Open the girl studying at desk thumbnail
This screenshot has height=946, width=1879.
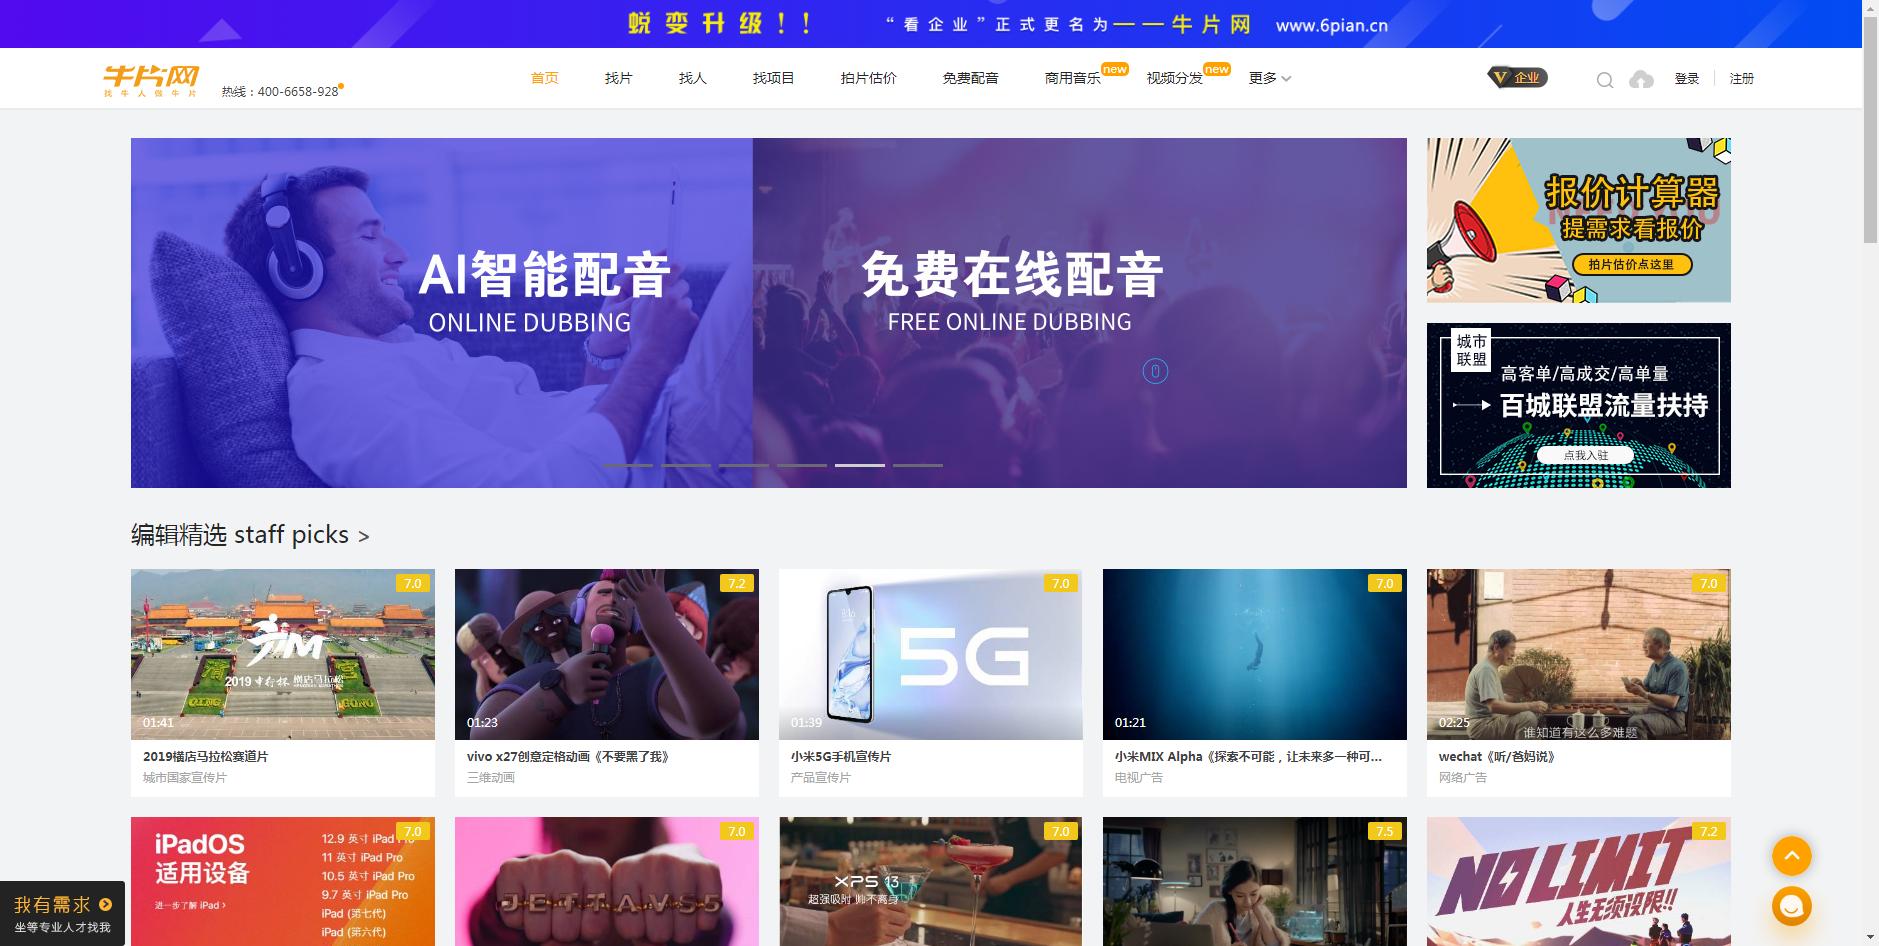(x=1255, y=881)
